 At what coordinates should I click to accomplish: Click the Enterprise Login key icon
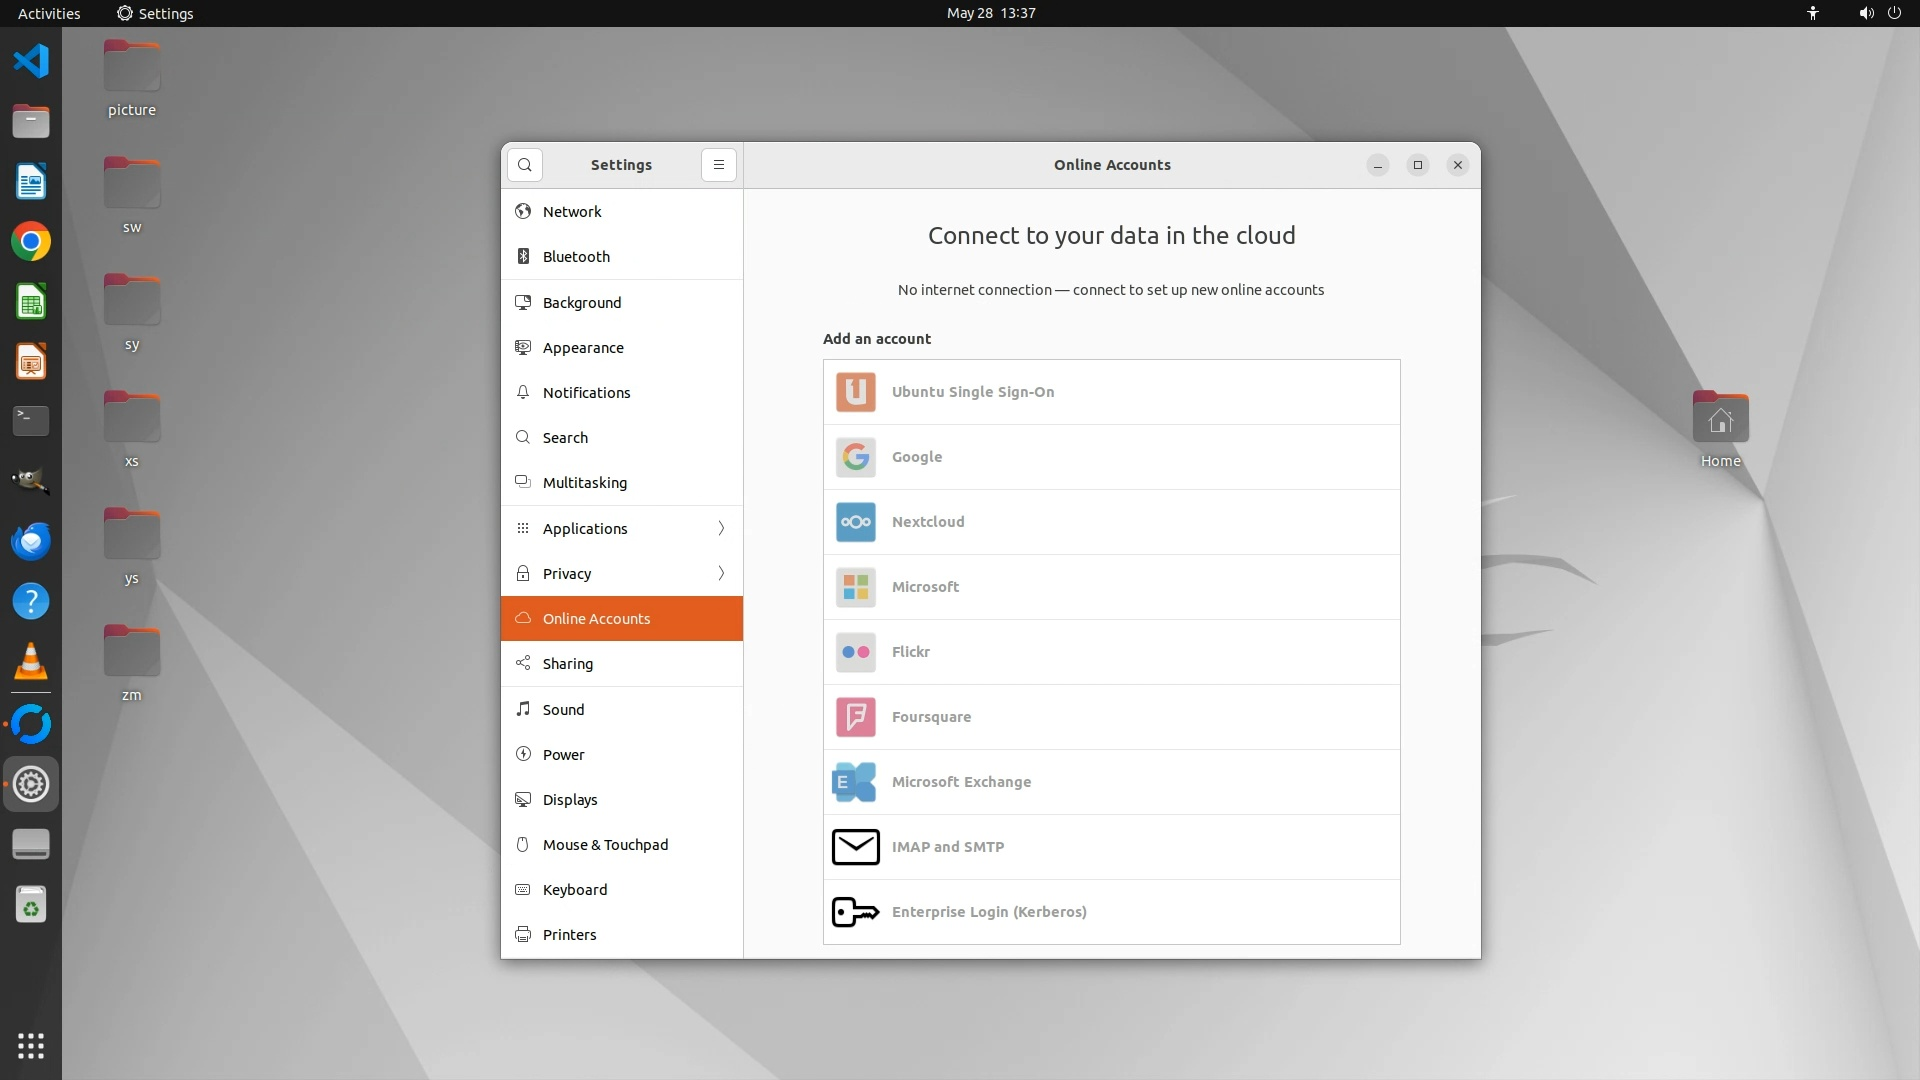855,912
